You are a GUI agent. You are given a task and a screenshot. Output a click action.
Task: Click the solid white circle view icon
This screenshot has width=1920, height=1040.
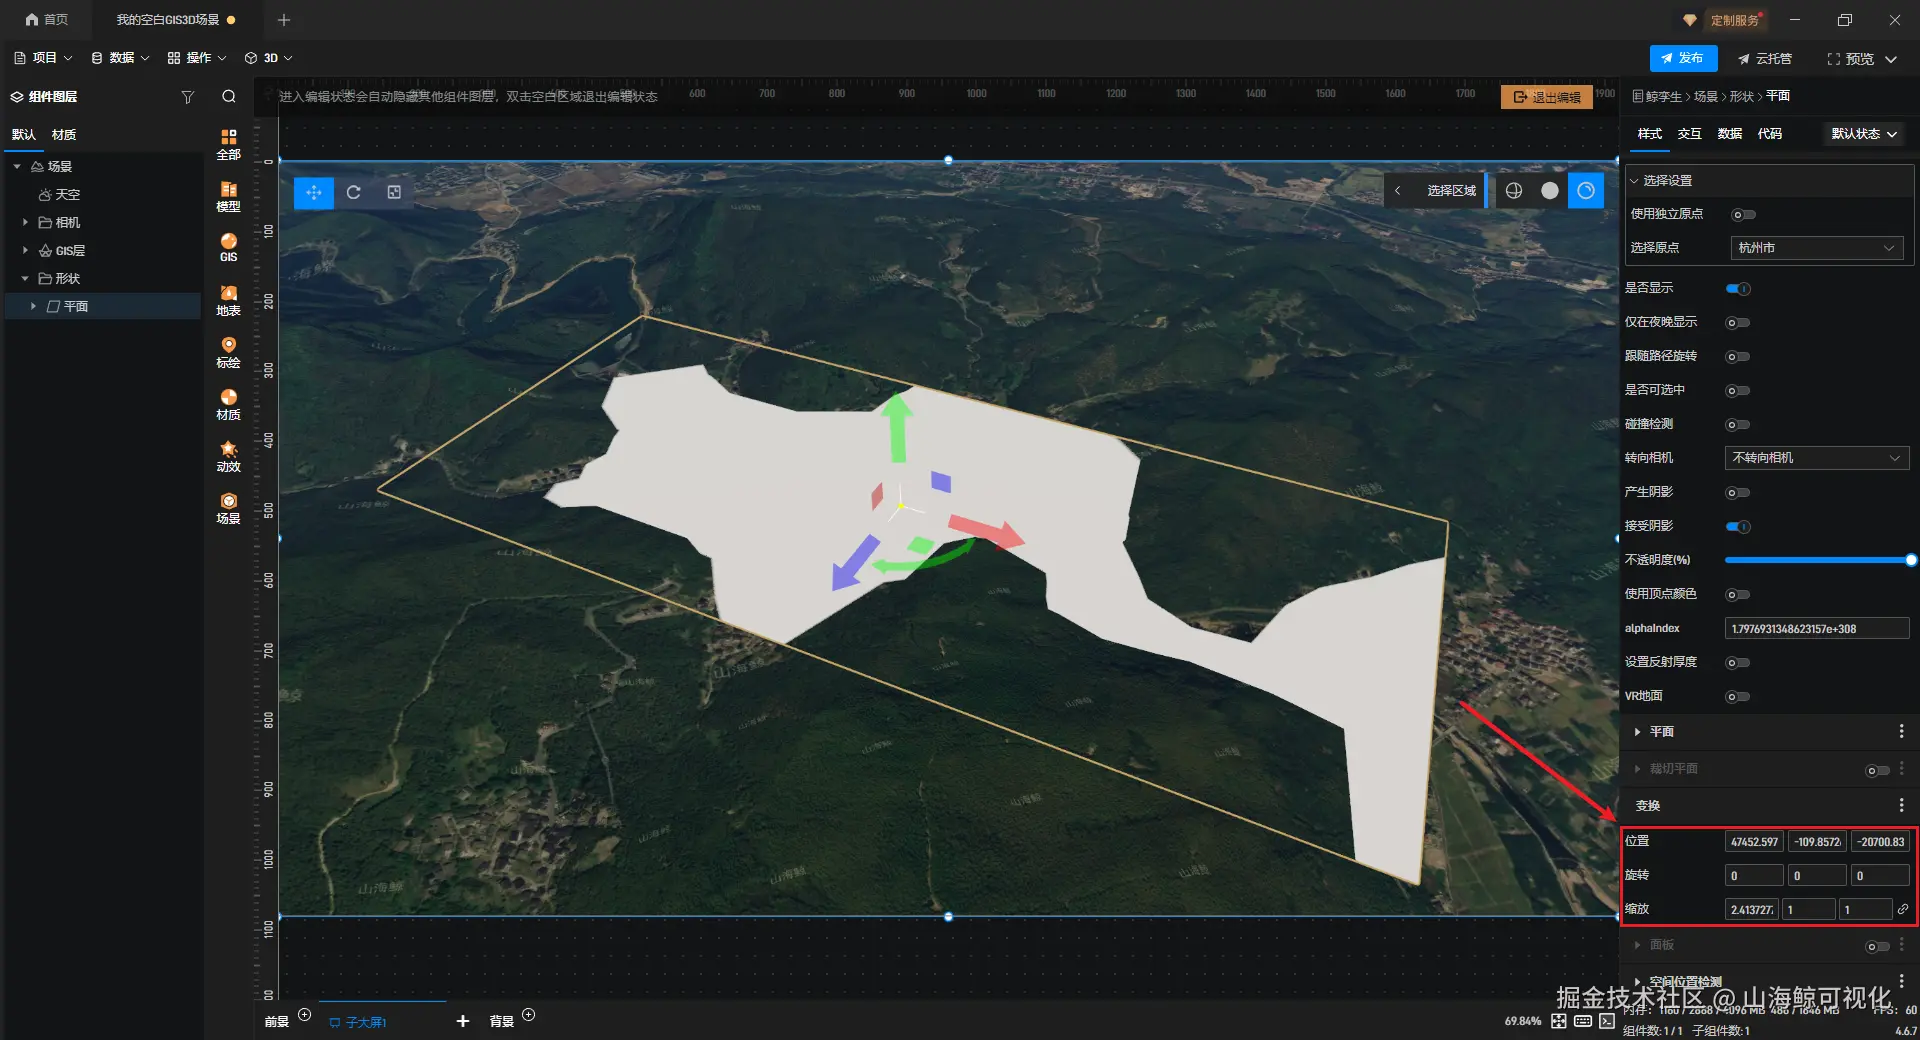(1550, 190)
